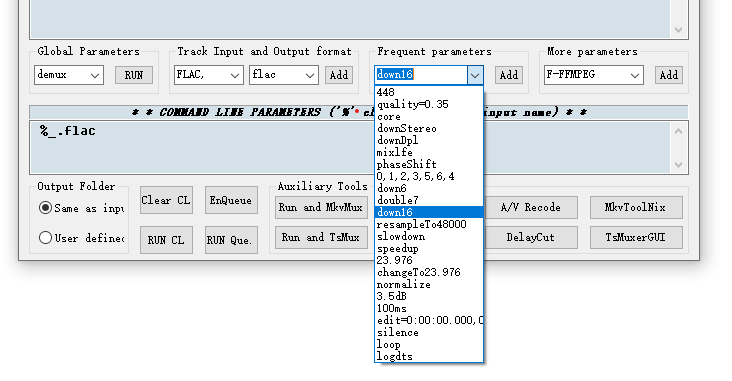
Task: Select the highlighted down16 list entry
Action: click(x=429, y=212)
